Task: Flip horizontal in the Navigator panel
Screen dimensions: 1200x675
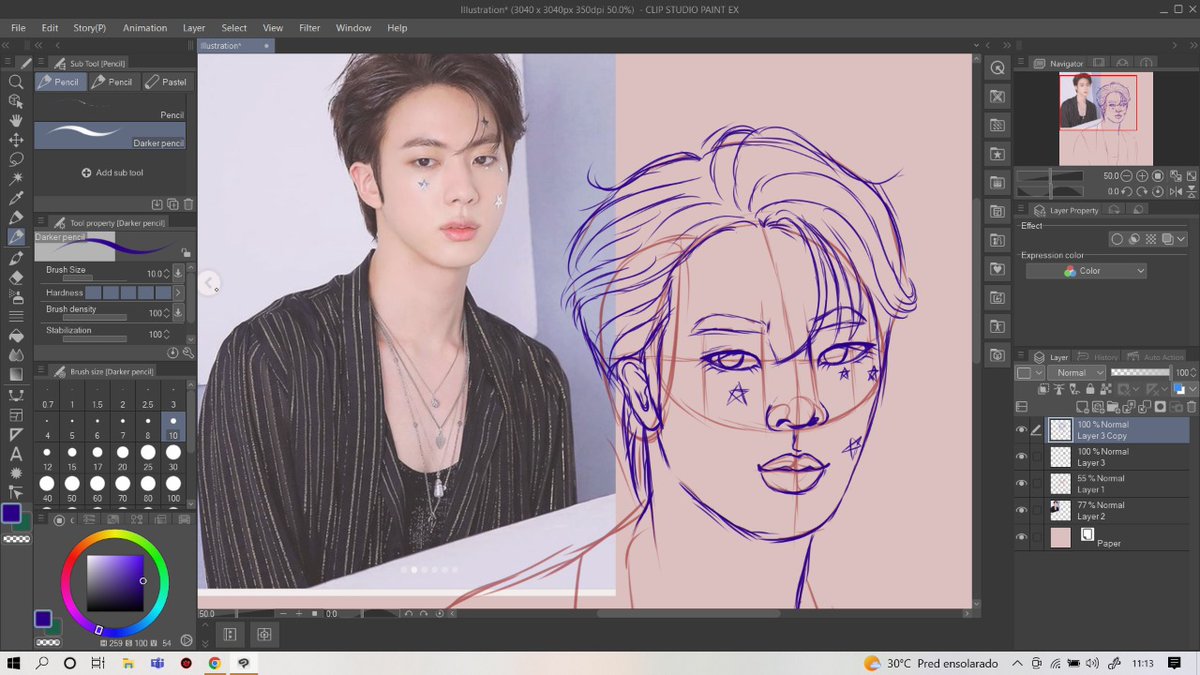Action: [1177, 191]
